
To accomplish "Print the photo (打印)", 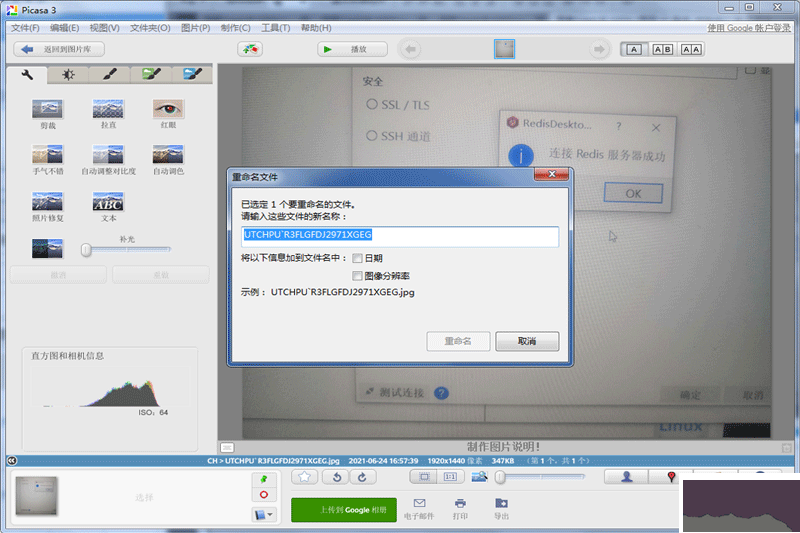I will (x=460, y=509).
